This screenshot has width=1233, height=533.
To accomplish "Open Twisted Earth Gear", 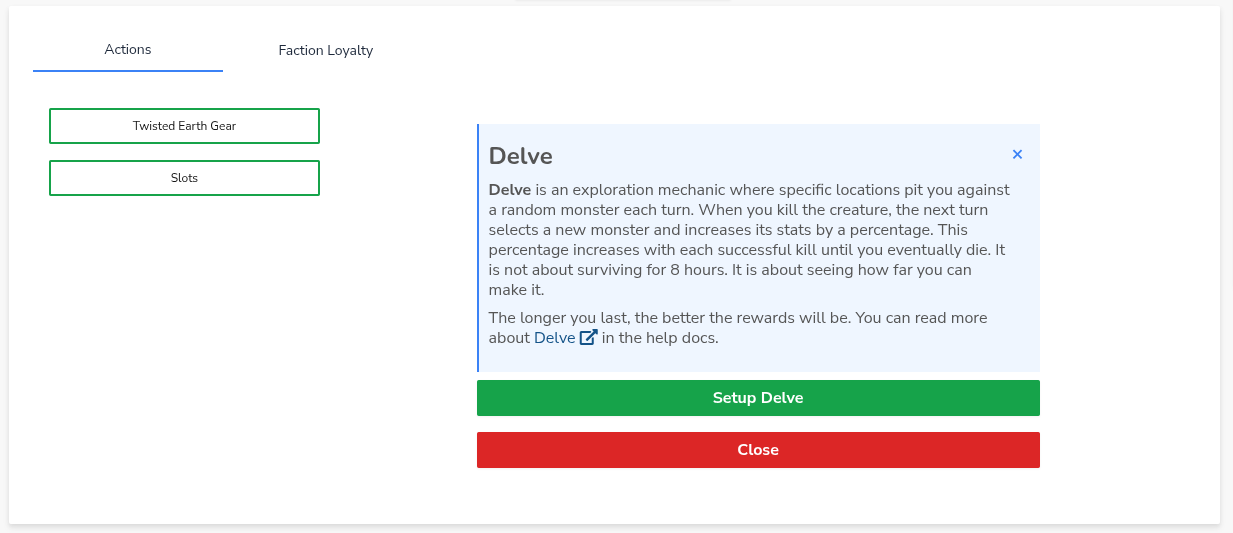I will 184,126.
